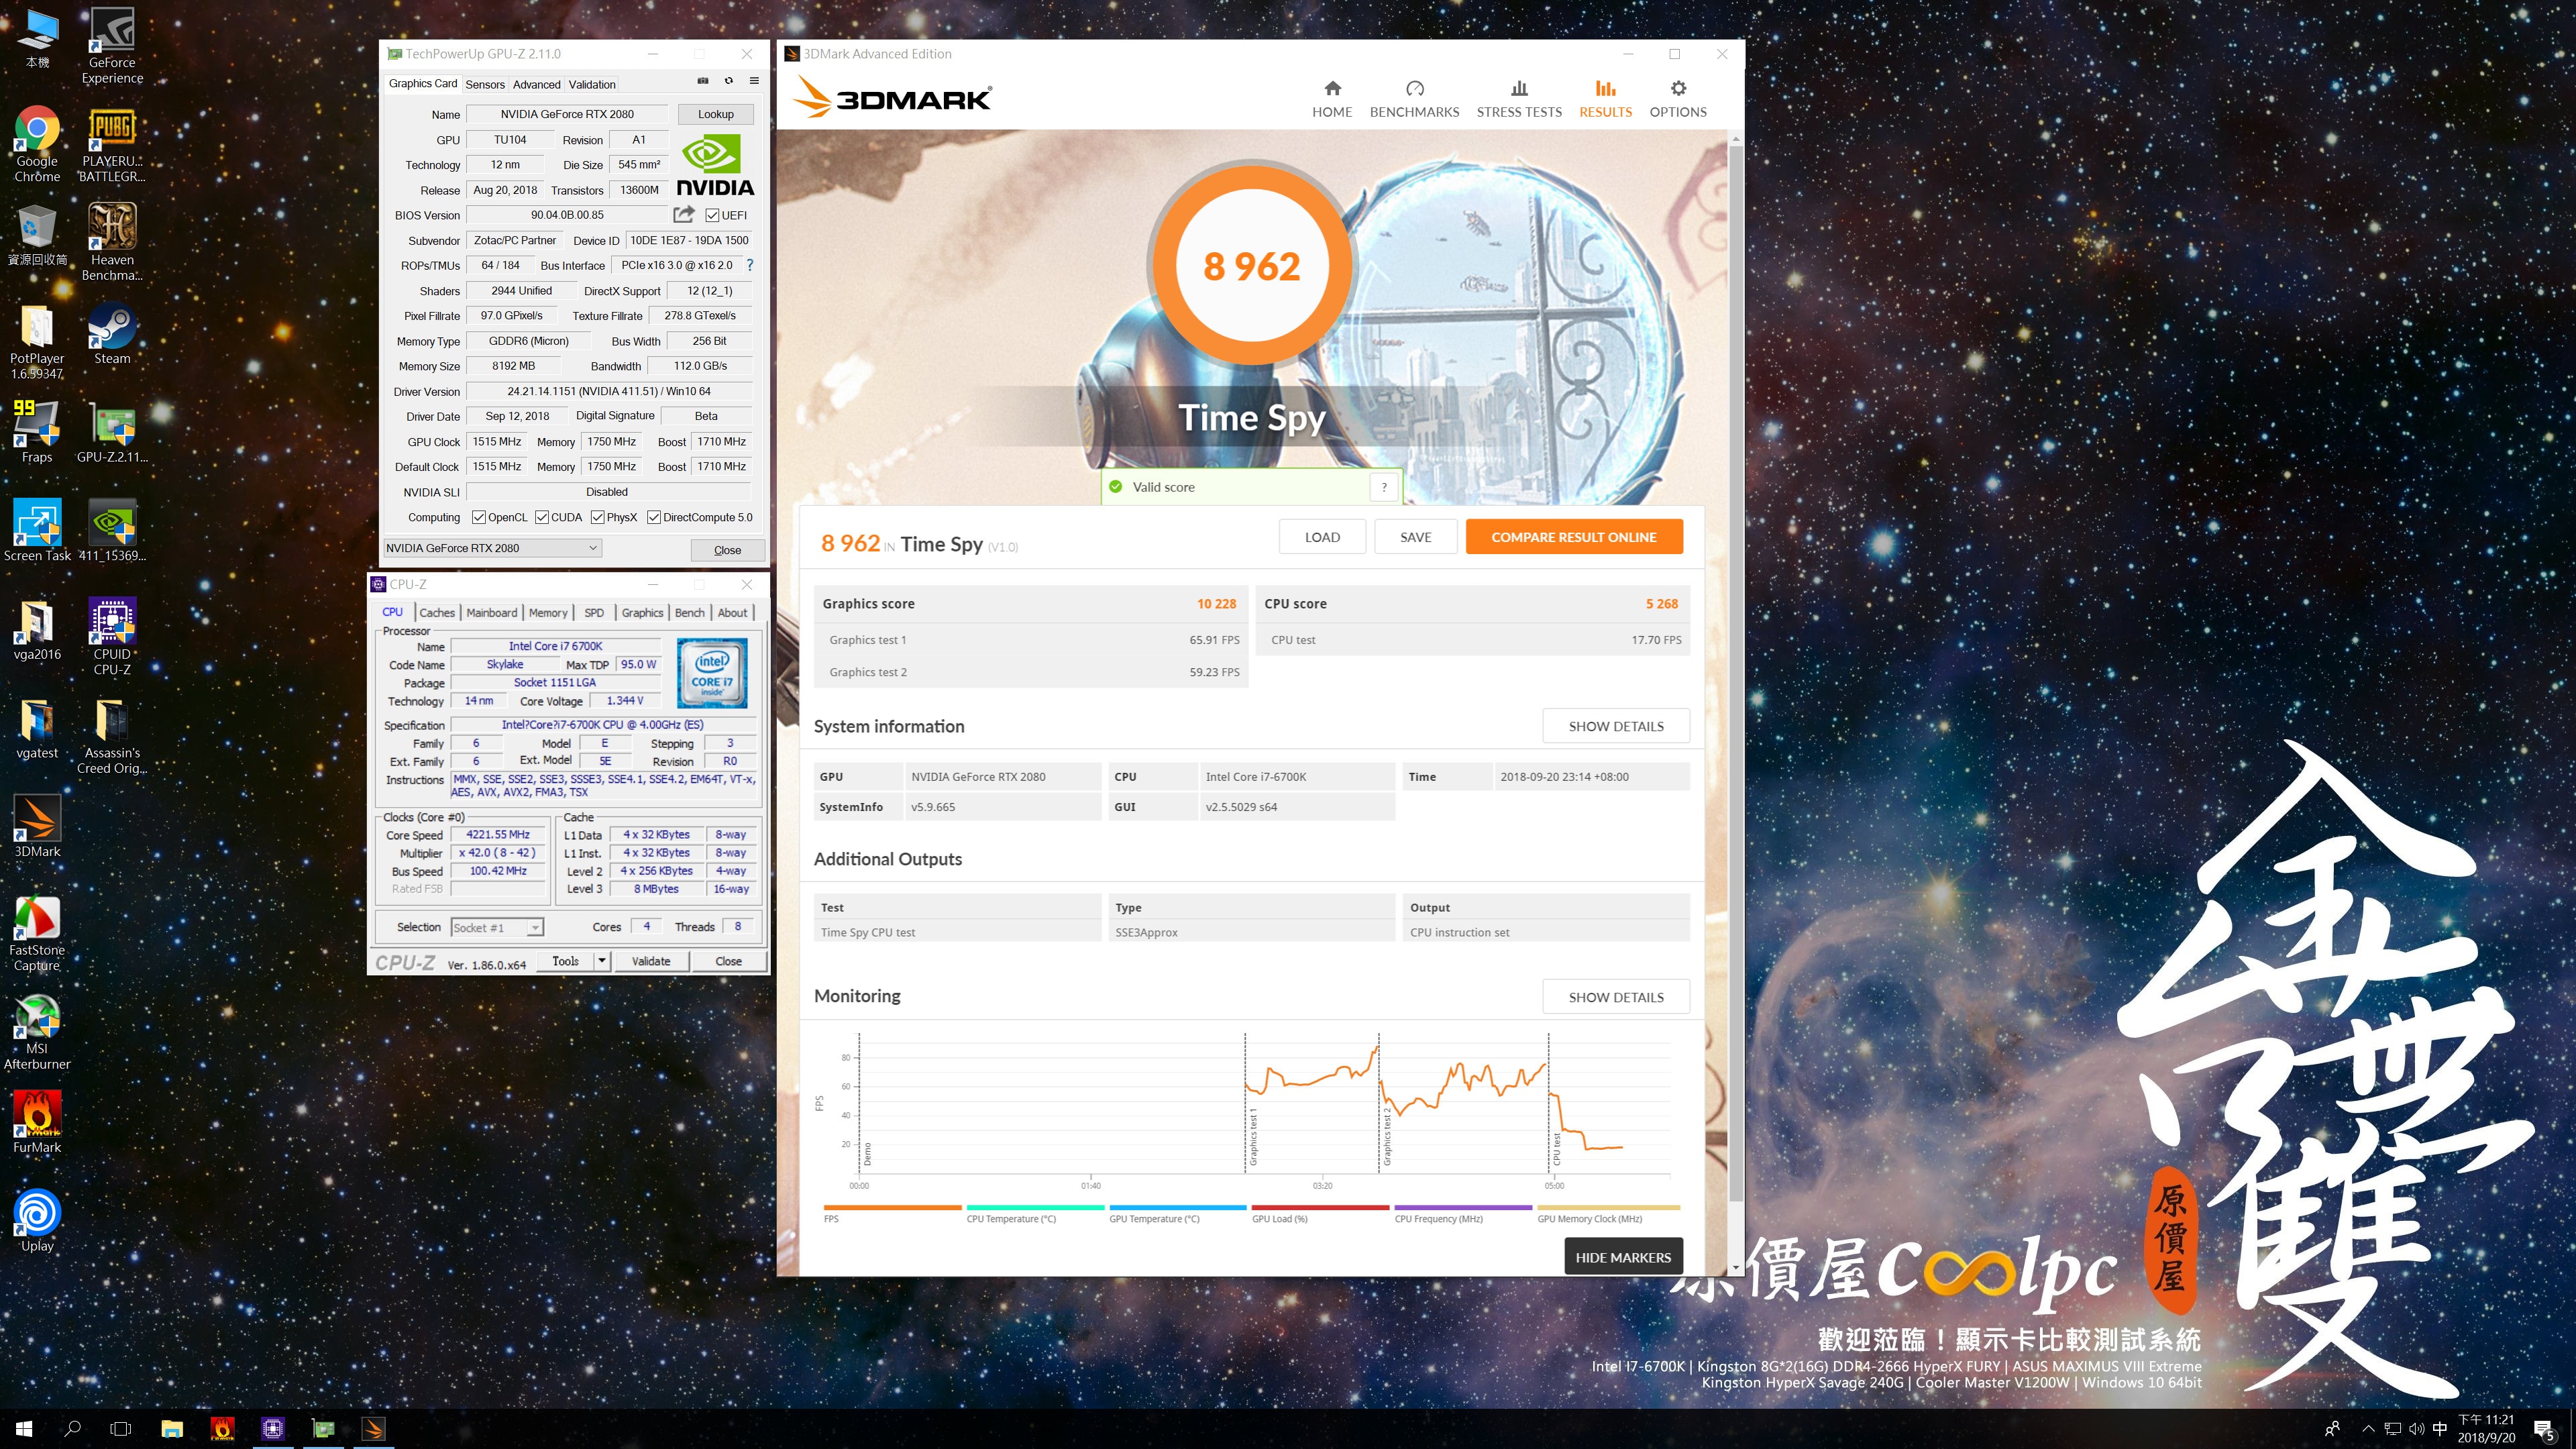Click 3DMark LOAD button
The image size is (2576, 1449).
1322,537
